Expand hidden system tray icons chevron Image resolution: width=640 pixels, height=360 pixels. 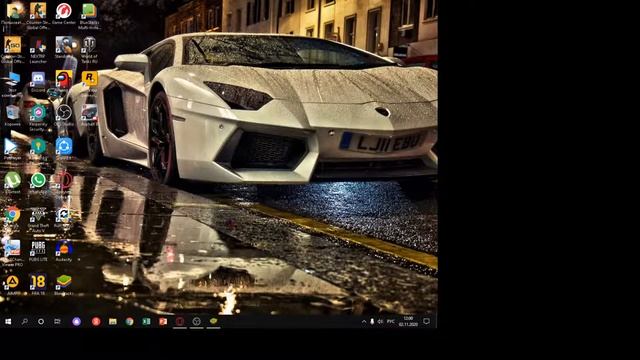[x=364, y=322]
